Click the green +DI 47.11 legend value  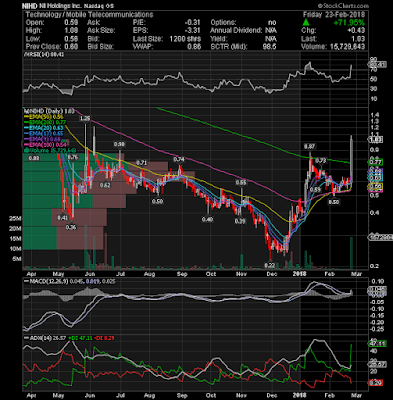point(79,338)
